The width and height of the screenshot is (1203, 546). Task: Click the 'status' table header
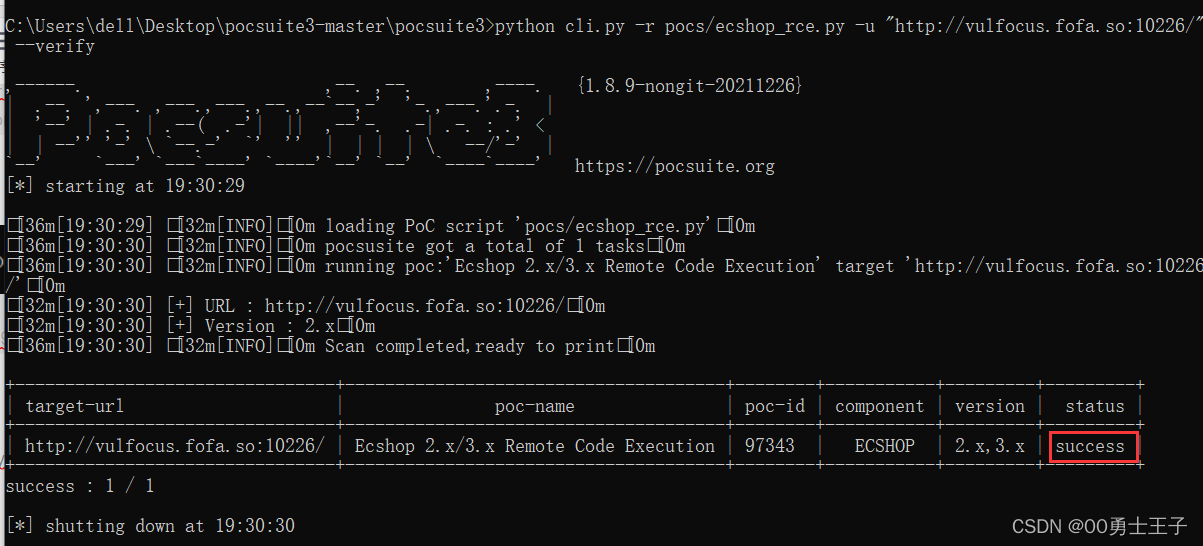(1095, 406)
